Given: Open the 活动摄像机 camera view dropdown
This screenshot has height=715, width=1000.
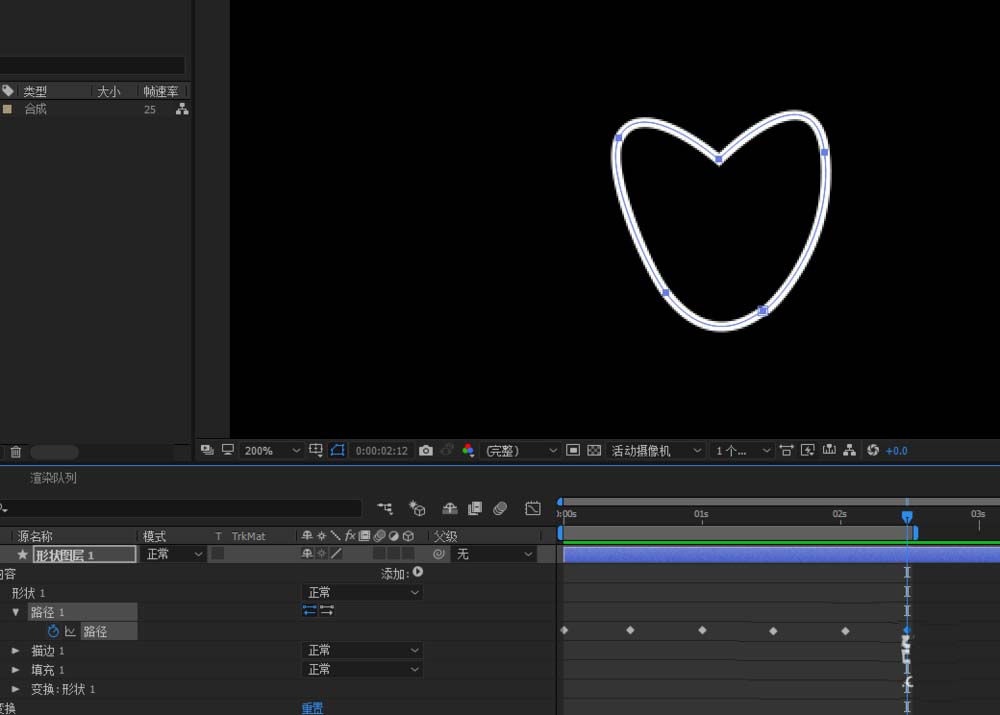Looking at the screenshot, I should (656, 451).
